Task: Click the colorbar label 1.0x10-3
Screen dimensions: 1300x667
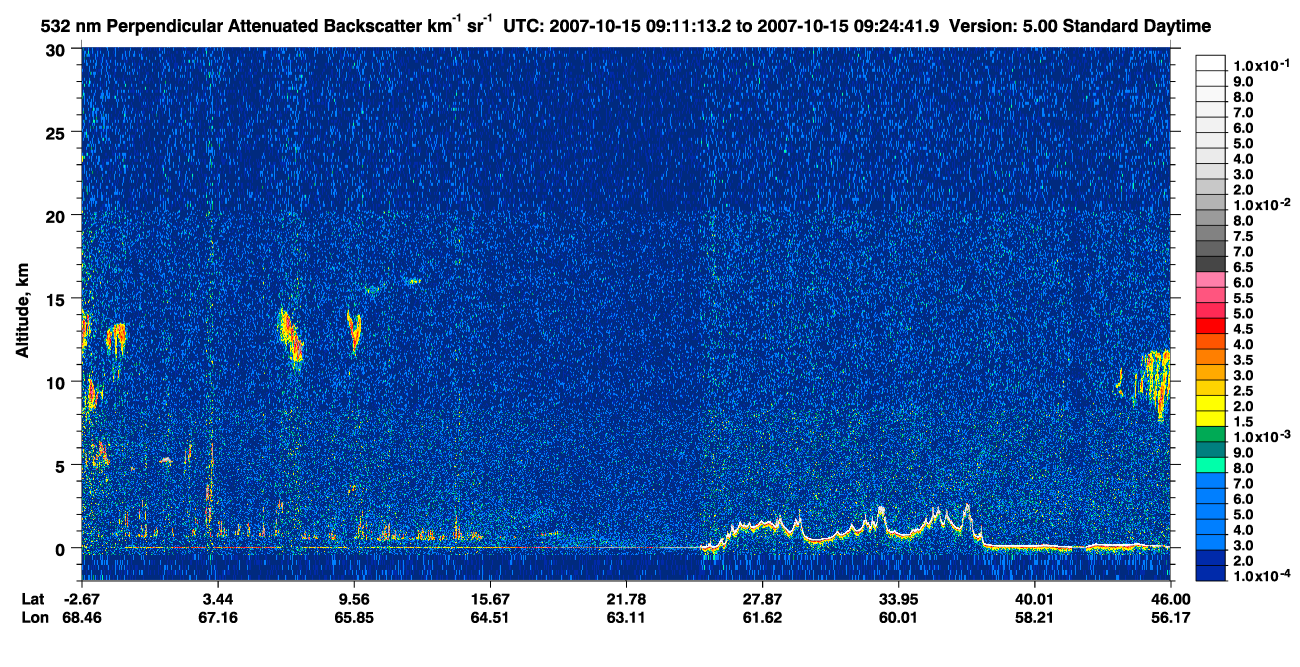Action: pos(1264,435)
